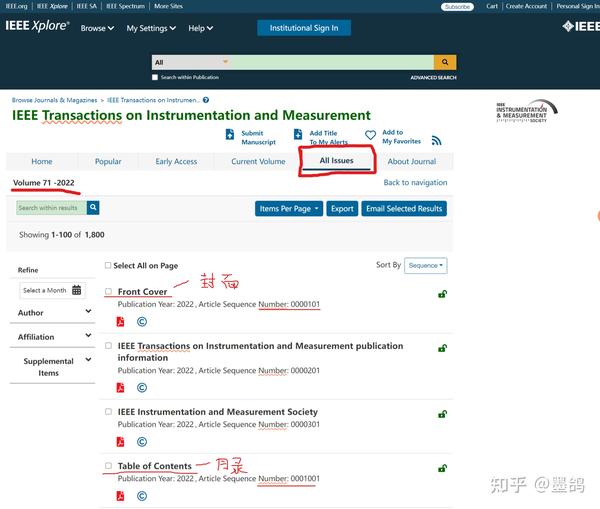Image resolution: width=600 pixels, height=509 pixels.
Task: Click the Subscribe button
Action: tap(457, 7)
